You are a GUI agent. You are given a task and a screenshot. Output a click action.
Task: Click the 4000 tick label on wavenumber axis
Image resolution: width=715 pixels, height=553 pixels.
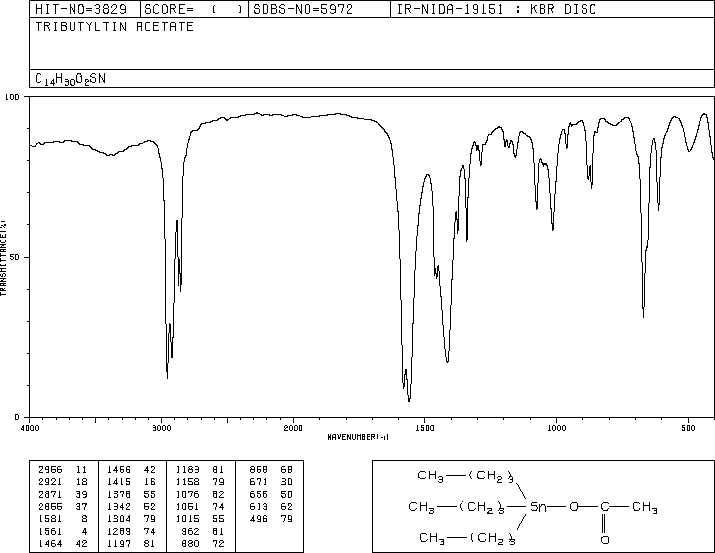point(30,428)
